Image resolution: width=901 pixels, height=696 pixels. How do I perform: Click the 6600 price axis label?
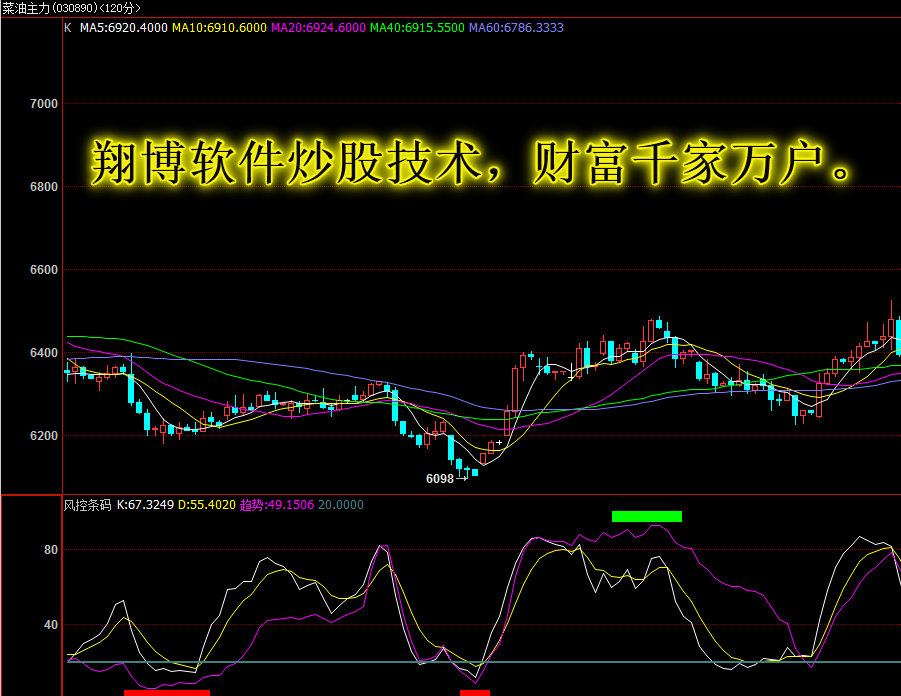pyautogui.click(x=44, y=270)
